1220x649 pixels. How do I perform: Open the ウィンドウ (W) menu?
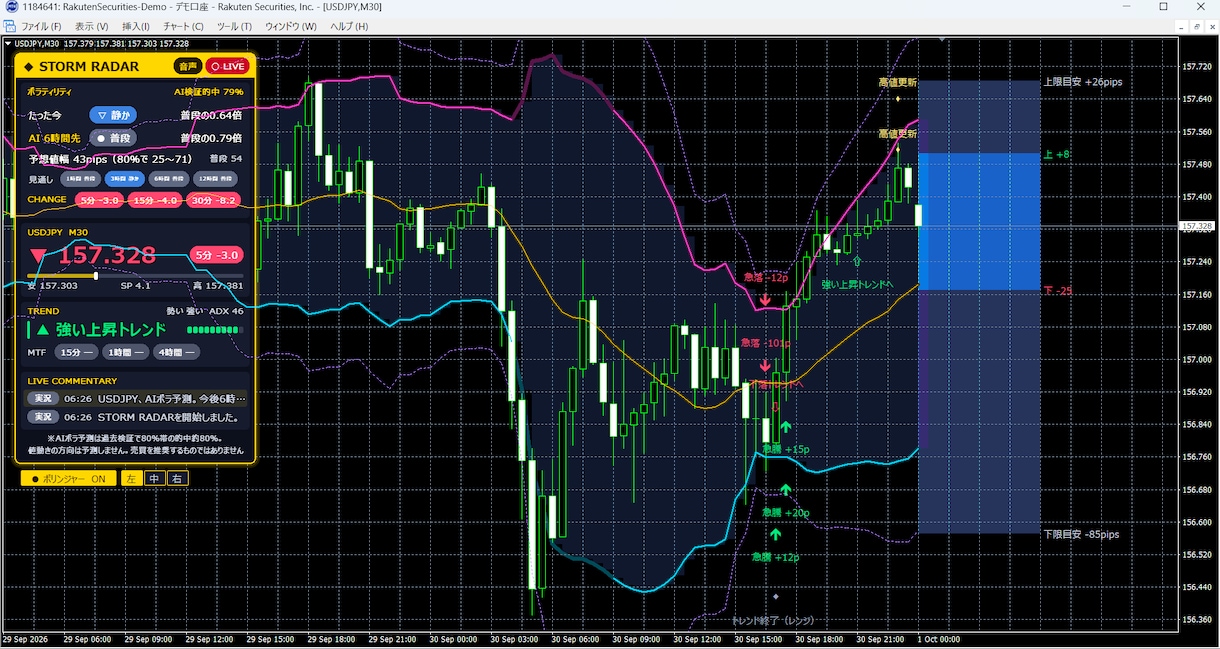pos(291,26)
